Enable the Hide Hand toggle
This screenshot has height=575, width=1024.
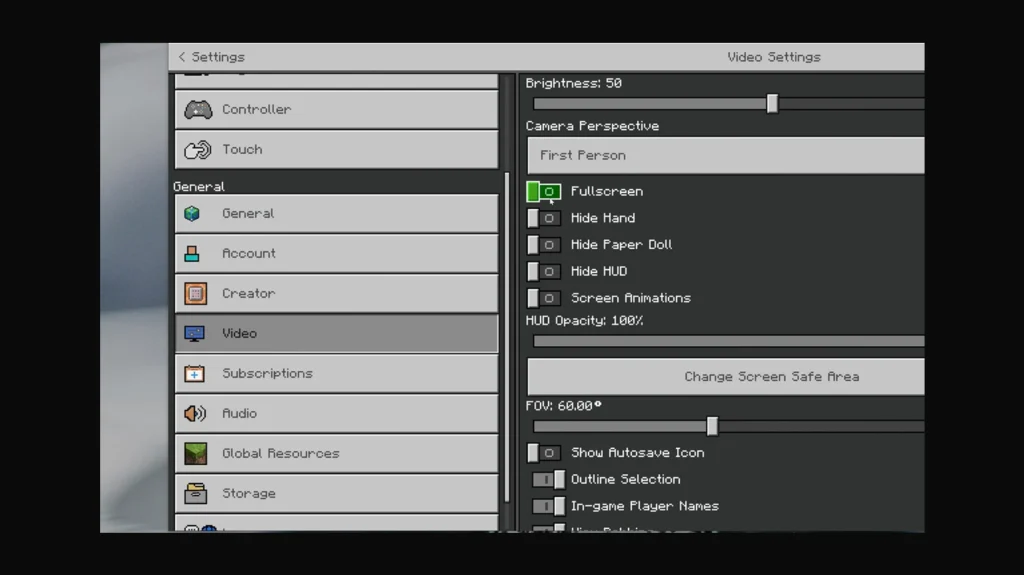(544, 218)
